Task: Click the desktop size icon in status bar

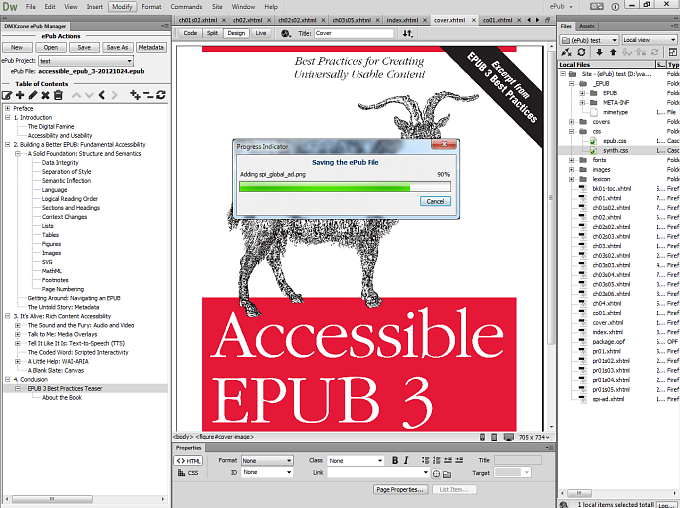Action: coord(509,437)
